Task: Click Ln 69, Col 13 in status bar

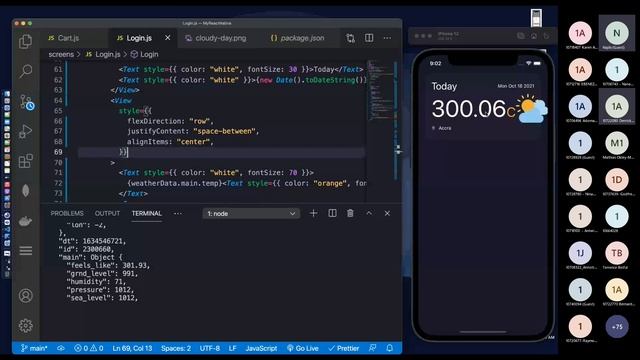Action: click(x=132, y=348)
